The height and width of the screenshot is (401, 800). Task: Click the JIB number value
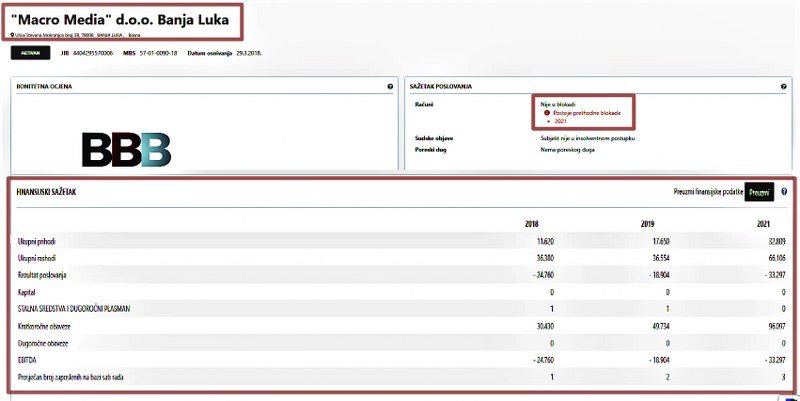pyautogui.click(x=93, y=53)
